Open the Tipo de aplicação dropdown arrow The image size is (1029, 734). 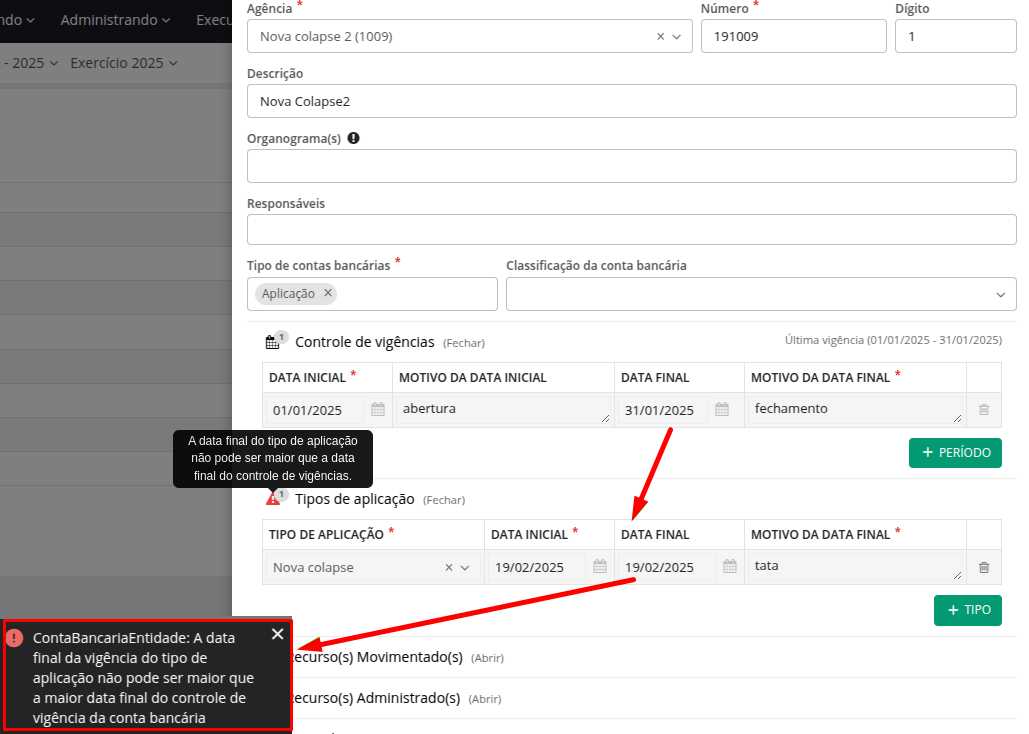465,568
